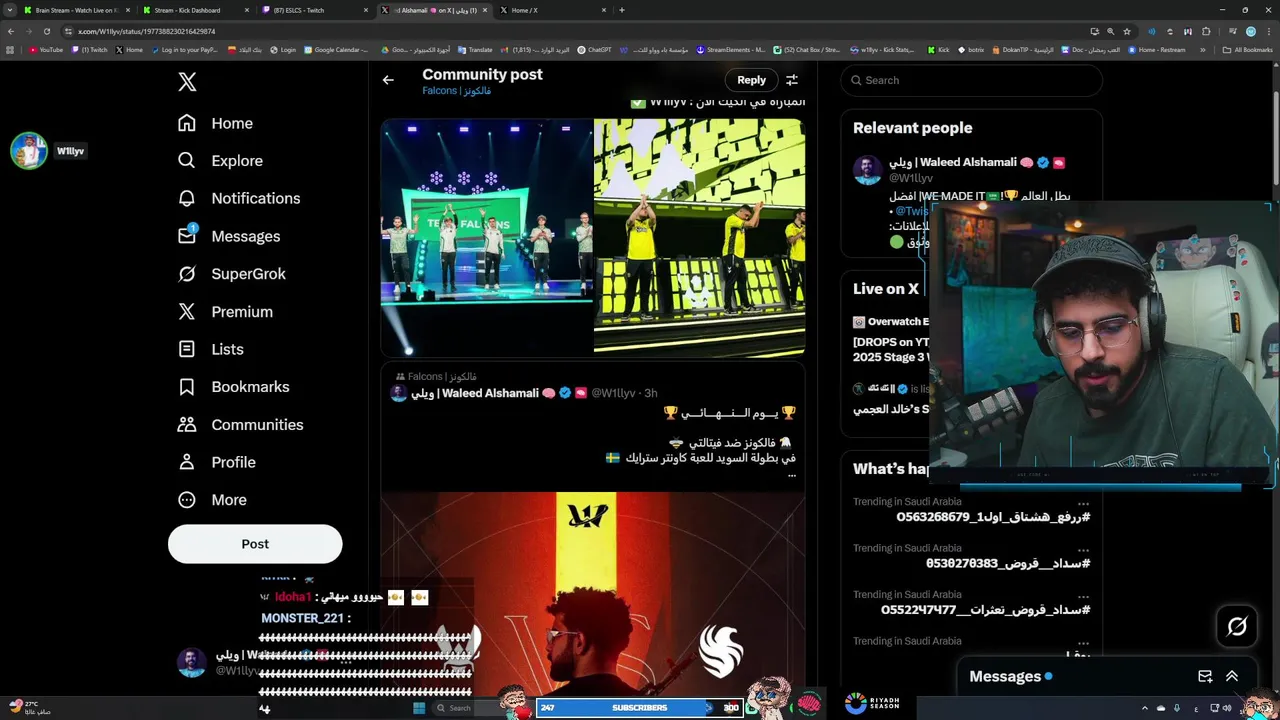Compose new message from Messages drawer

(1205, 677)
